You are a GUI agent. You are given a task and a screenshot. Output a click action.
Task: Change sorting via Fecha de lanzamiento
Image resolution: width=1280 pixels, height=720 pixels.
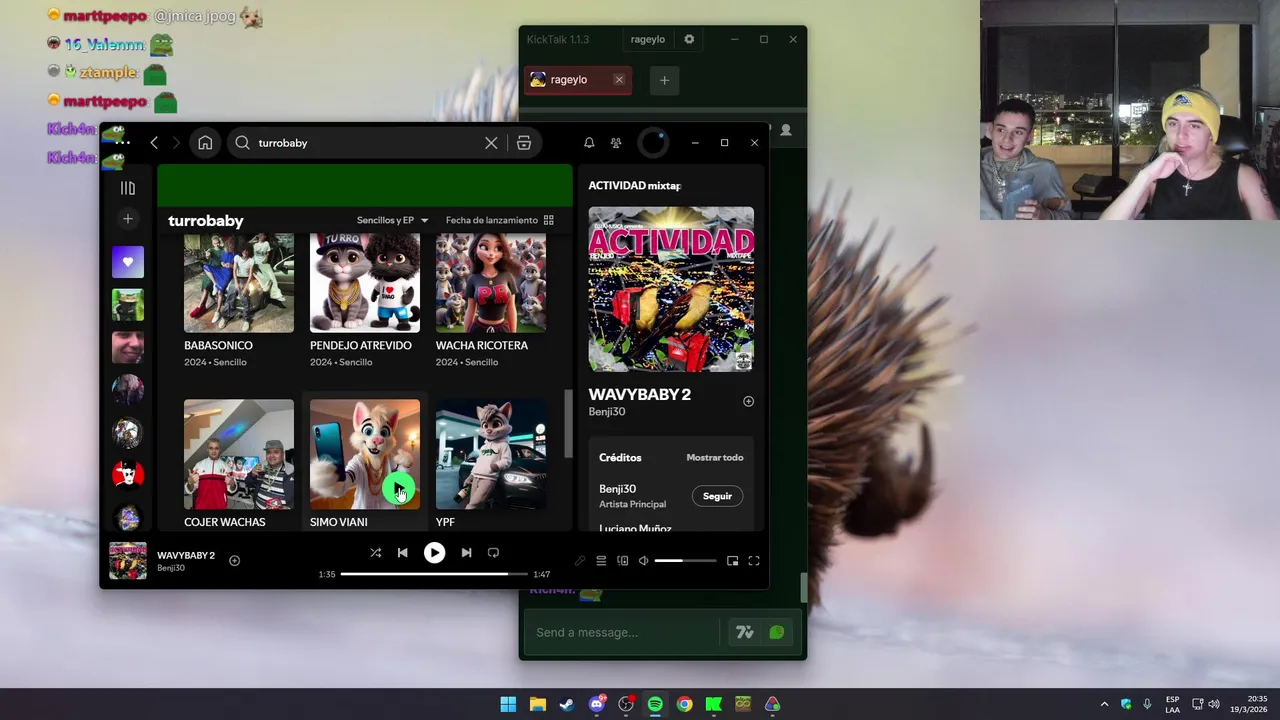[492, 220]
